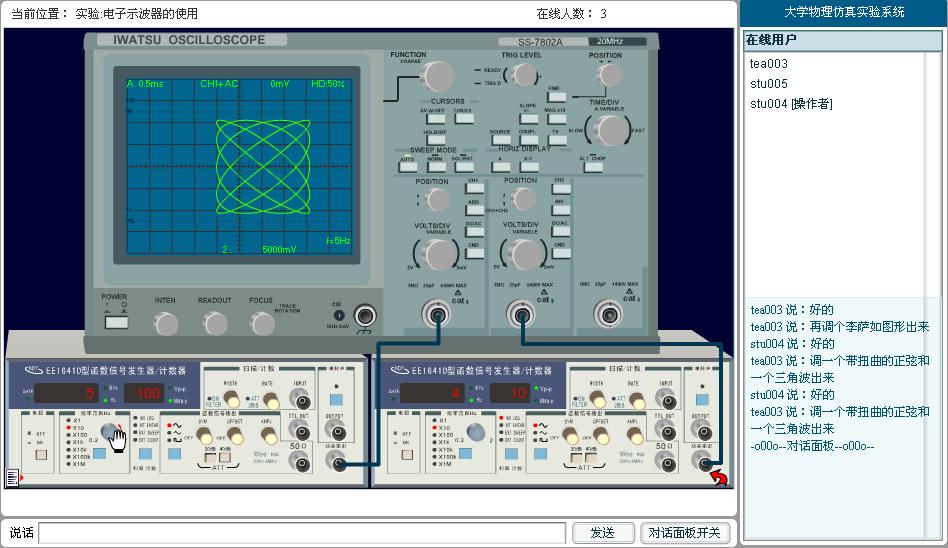
Task: Click the oscilloscope CH1 input connector
Action: 437,317
